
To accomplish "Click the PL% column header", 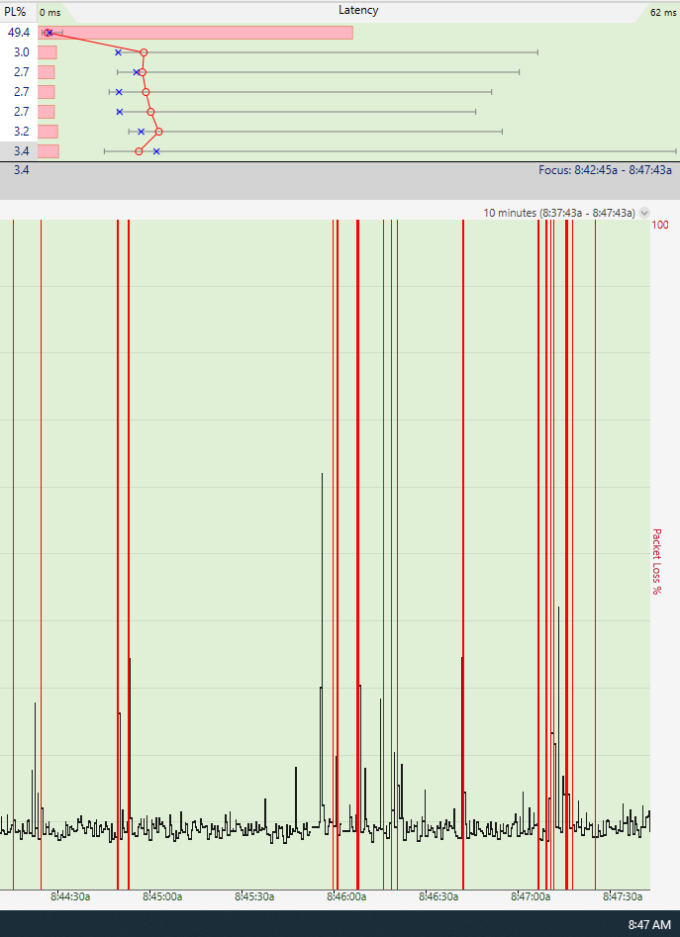I will point(16,11).
